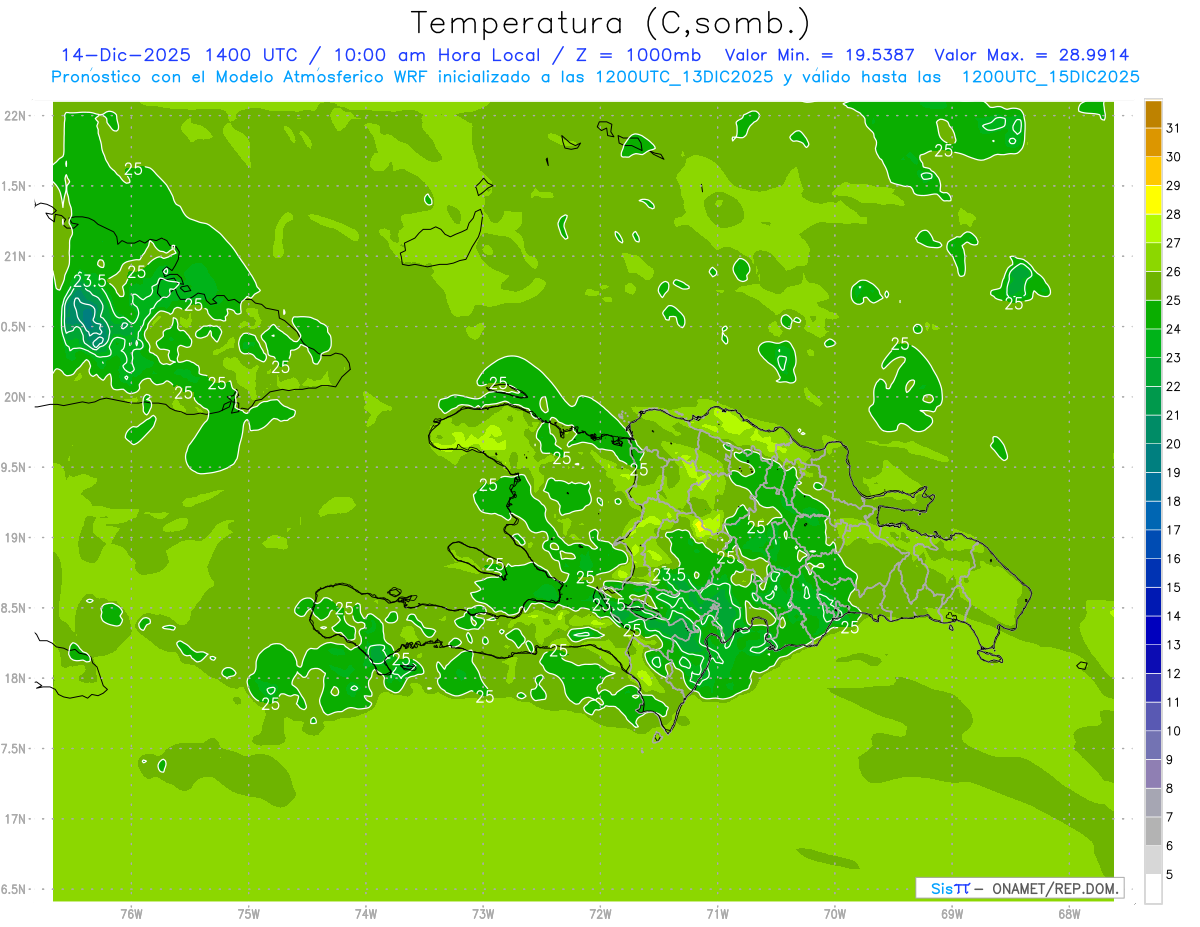Pick the legend color between 24 and 25

(1154, 315)
